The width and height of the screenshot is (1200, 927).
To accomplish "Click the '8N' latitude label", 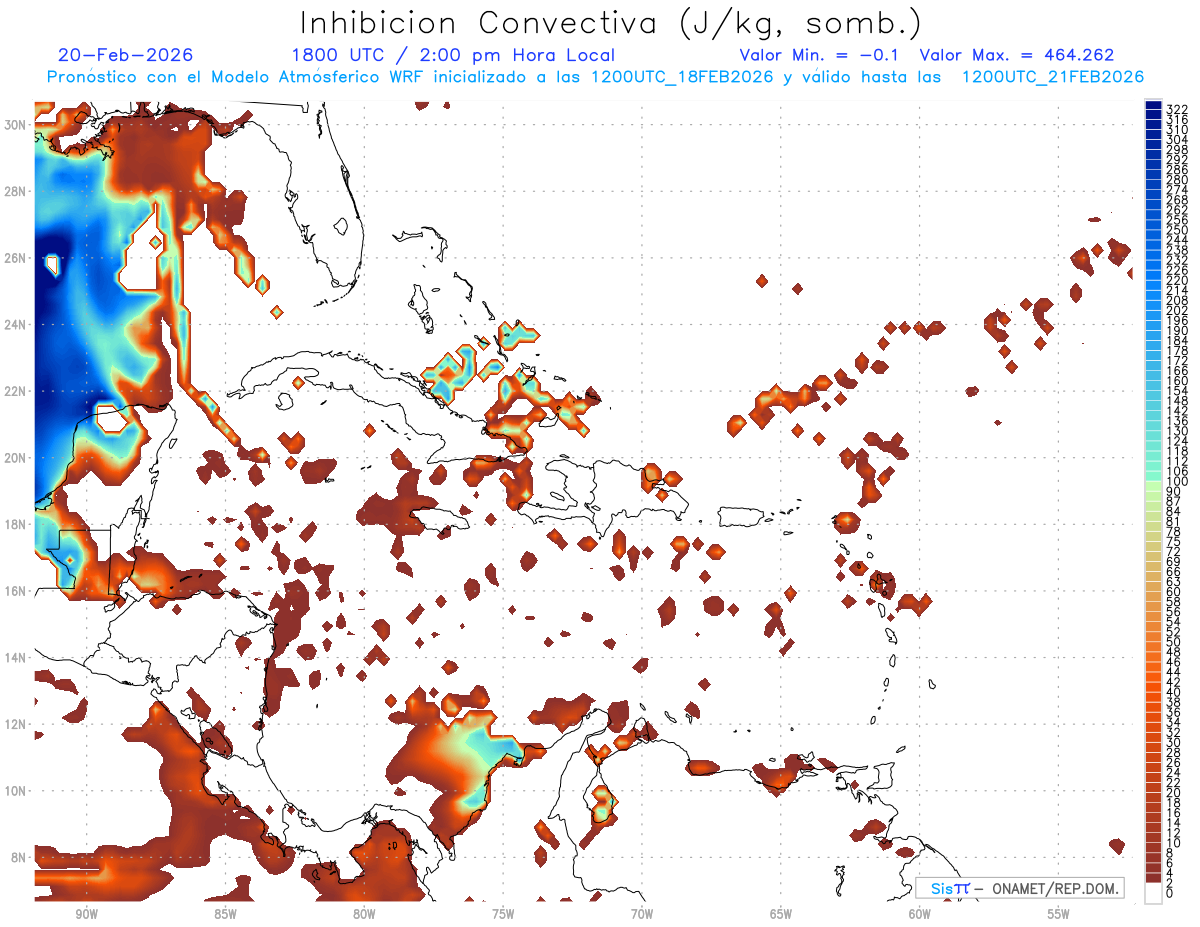I will pos(19,858).
